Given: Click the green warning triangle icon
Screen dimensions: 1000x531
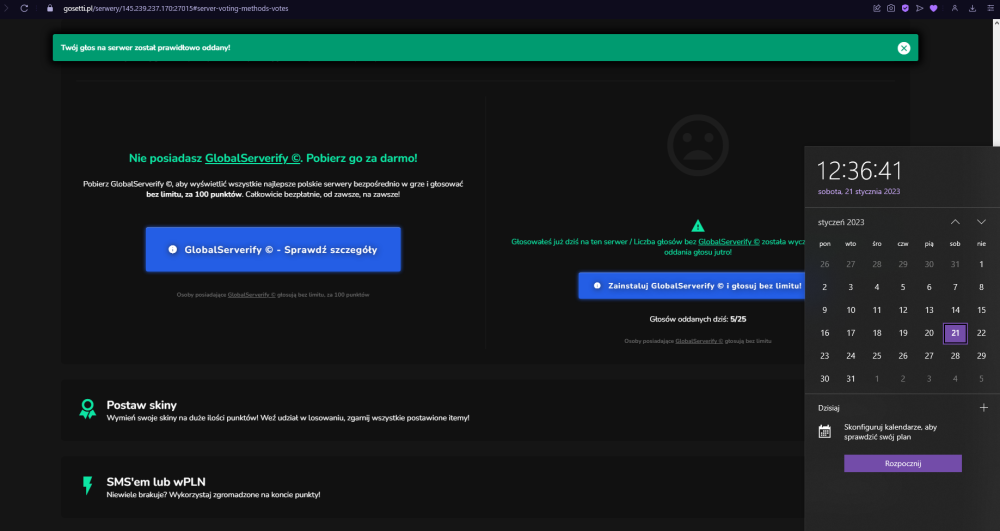Looking at the screenshot, I should (698, 226).
